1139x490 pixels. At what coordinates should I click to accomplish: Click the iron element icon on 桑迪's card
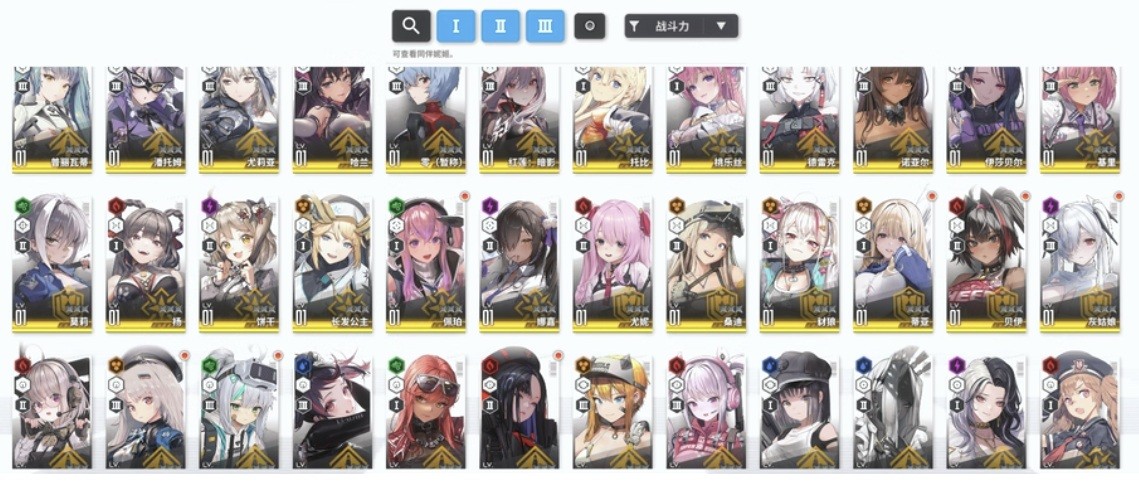pyautogui.click(x=676, y=205)
